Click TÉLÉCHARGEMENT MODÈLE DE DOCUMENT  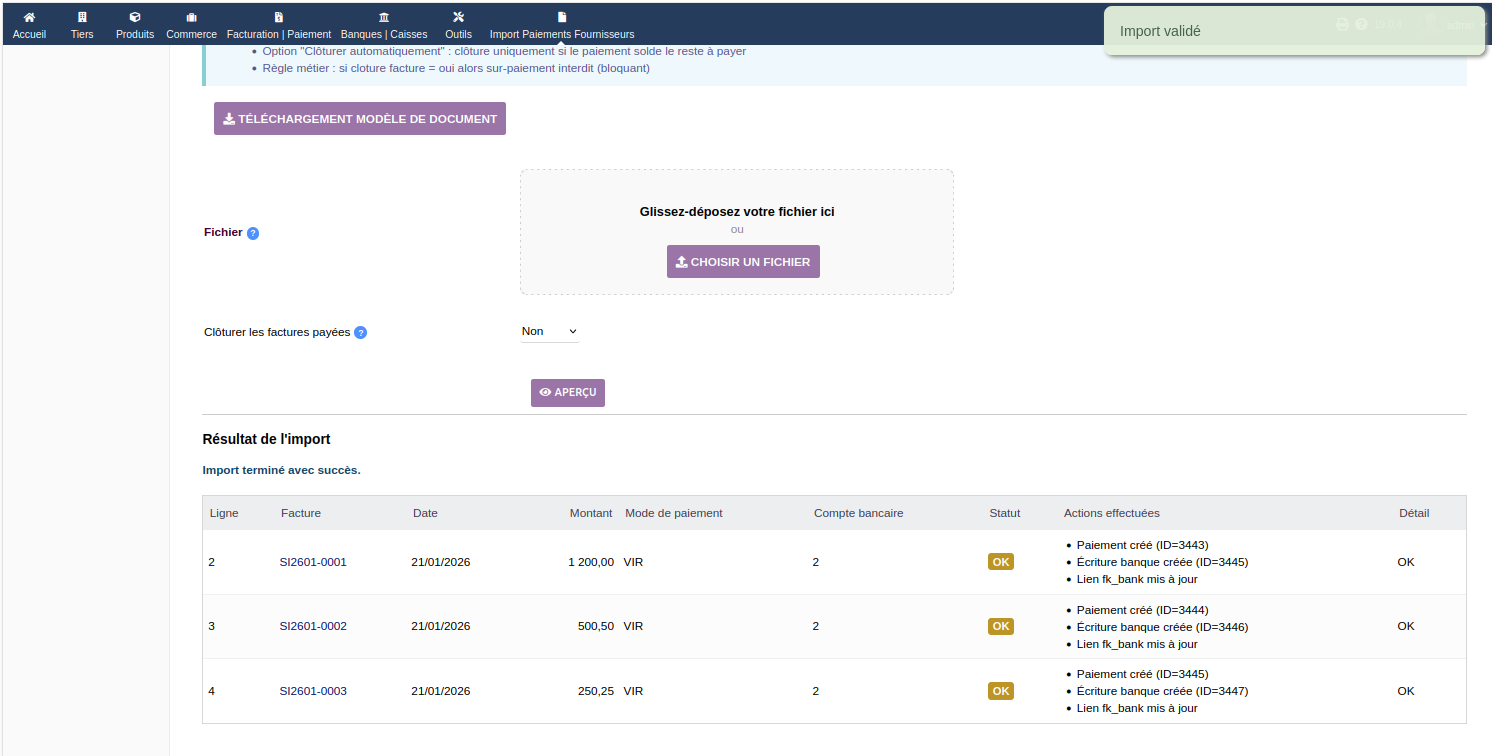tap(359, 118)
